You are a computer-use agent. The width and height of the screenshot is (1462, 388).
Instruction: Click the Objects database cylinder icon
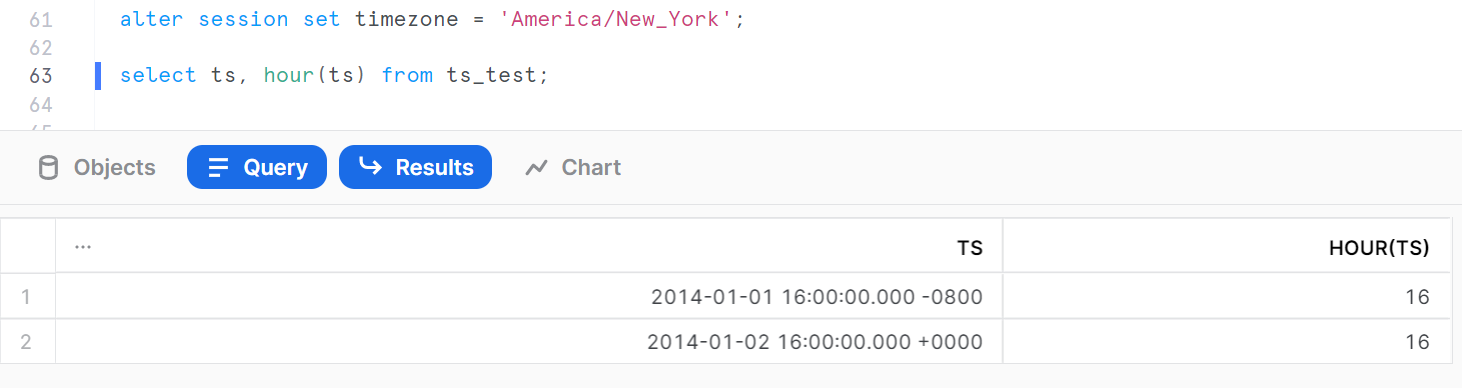(x=48, y=168)
